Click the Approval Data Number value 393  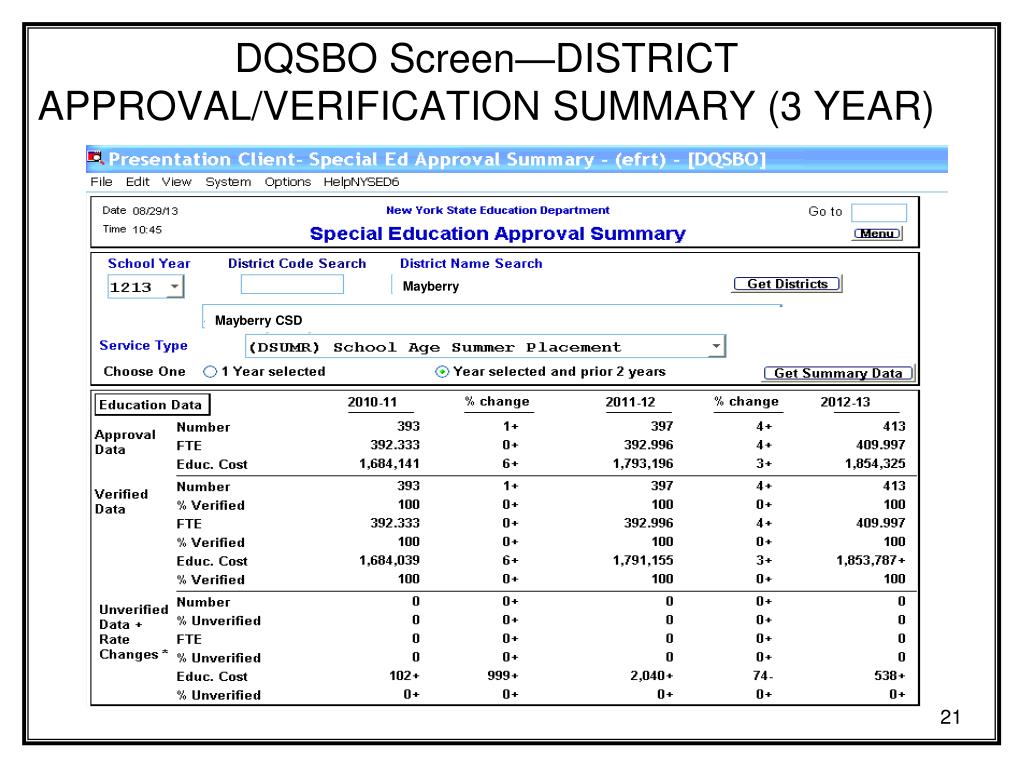[x=408, y=426]
